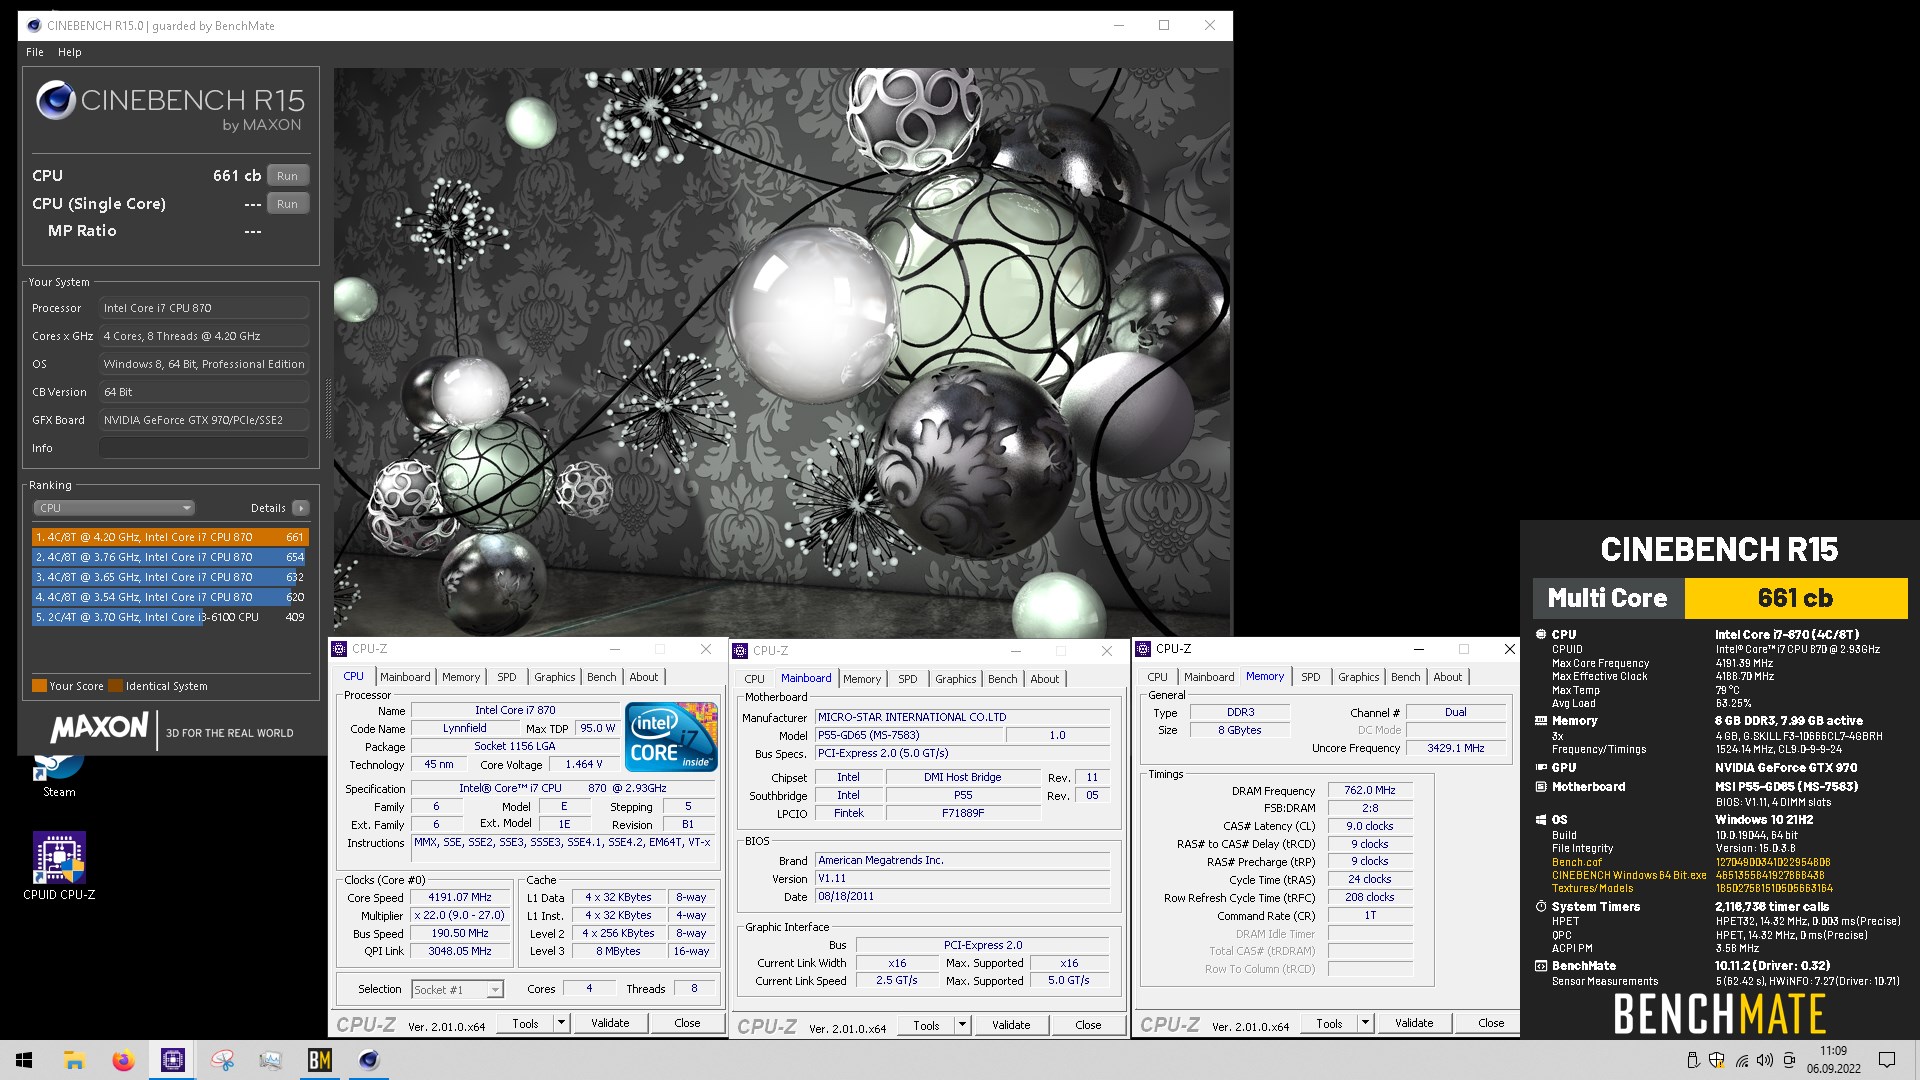Screen dimensions: 1920x1080
Task: Click the Core Speed value 4191.07 MHz
Action: [x=460, y=898]
